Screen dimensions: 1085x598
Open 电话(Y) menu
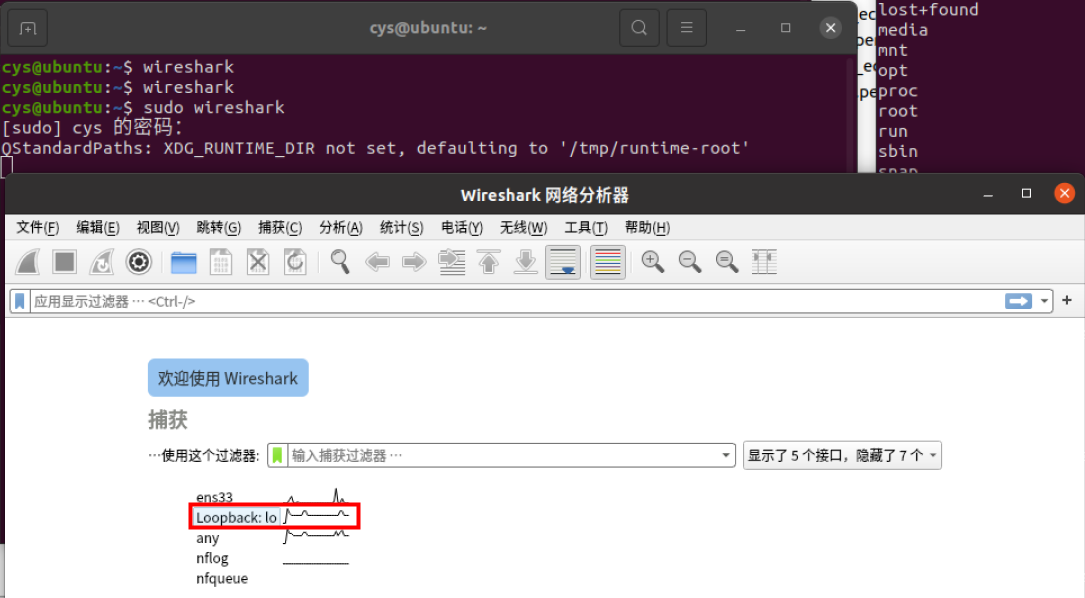[462, 228]
